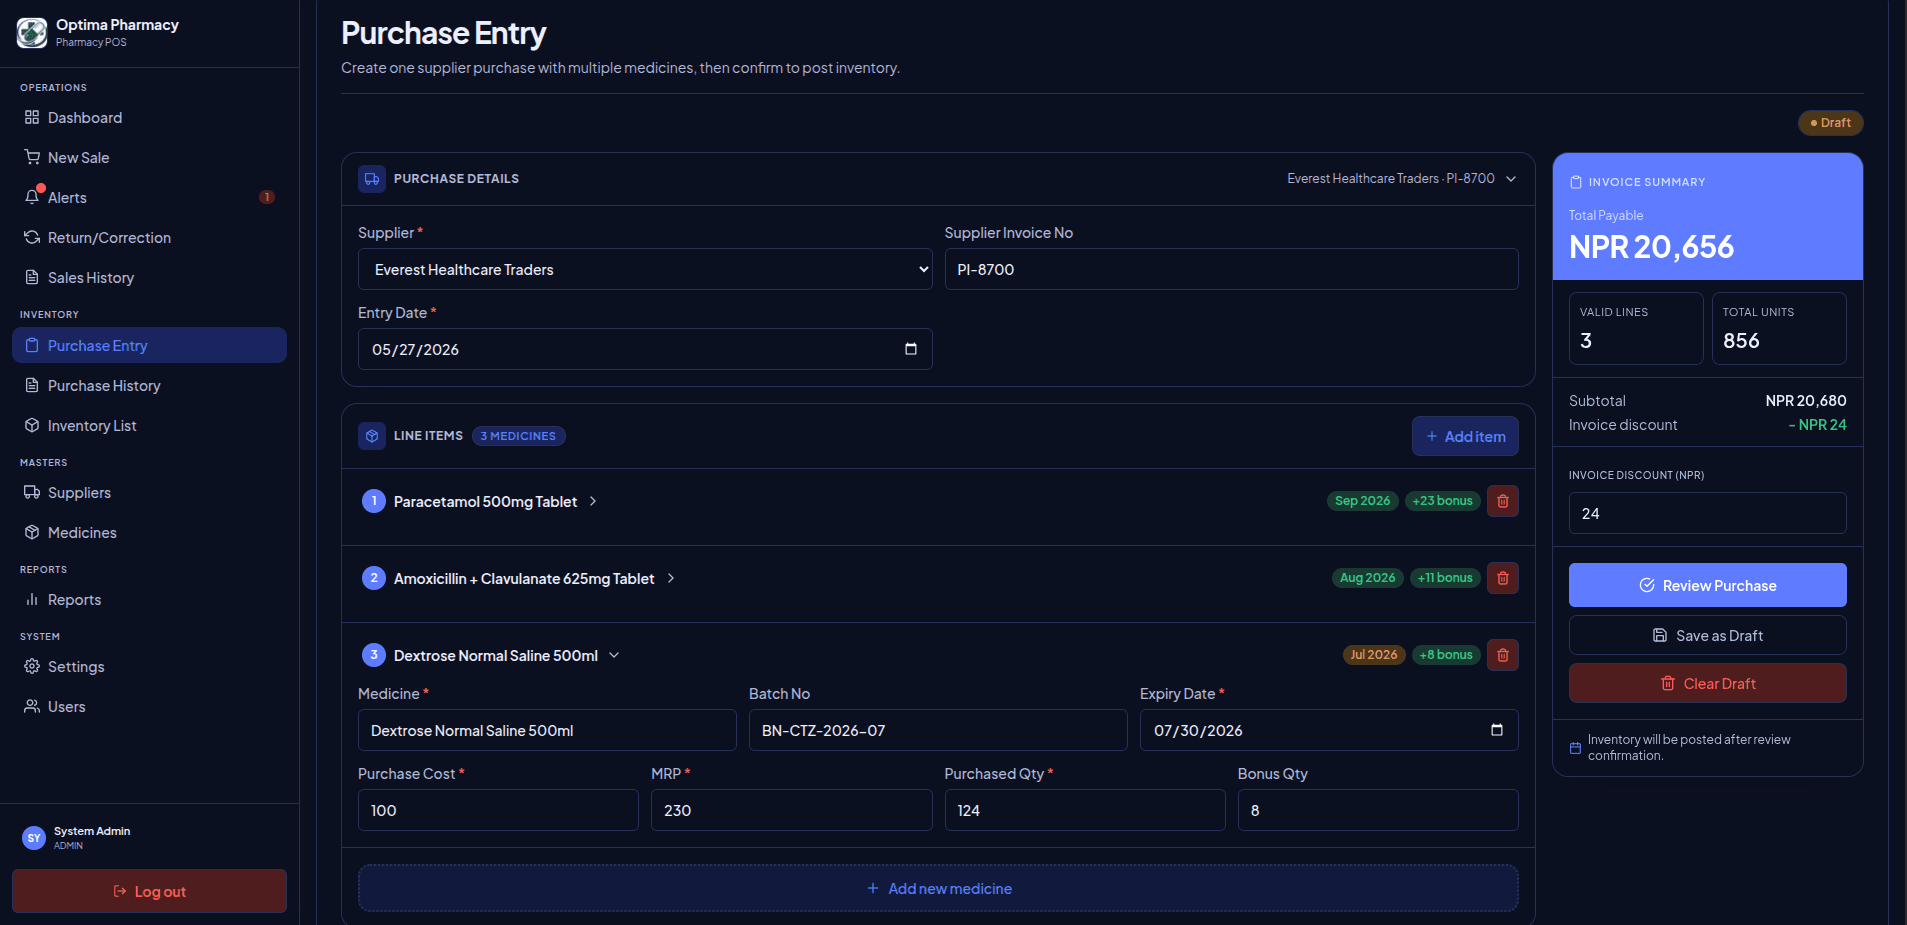
Task: Click the +8 bonus badge
Action: click(x=1446, y=655)
